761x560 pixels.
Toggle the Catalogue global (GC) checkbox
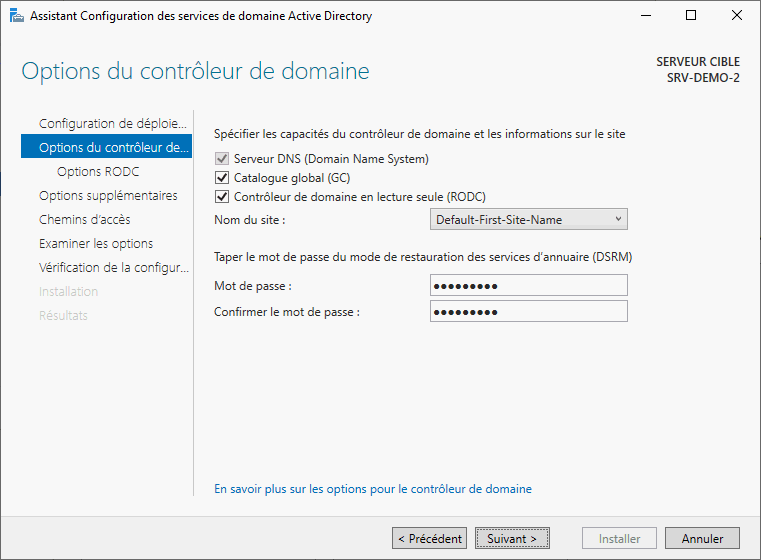[222, 178]
